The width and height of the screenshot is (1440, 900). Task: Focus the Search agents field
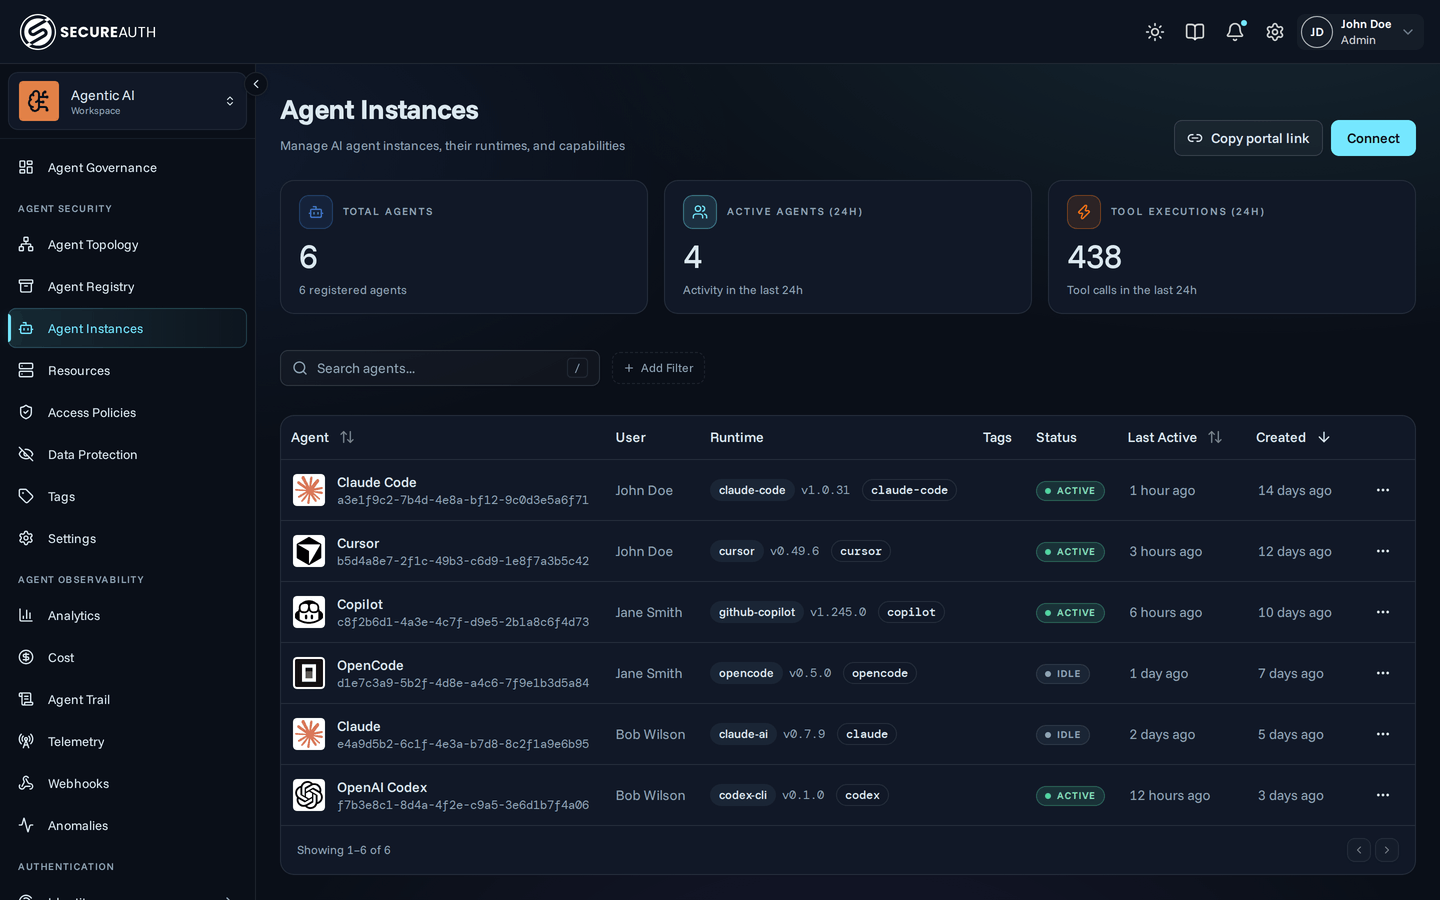(x=440, y=368)
